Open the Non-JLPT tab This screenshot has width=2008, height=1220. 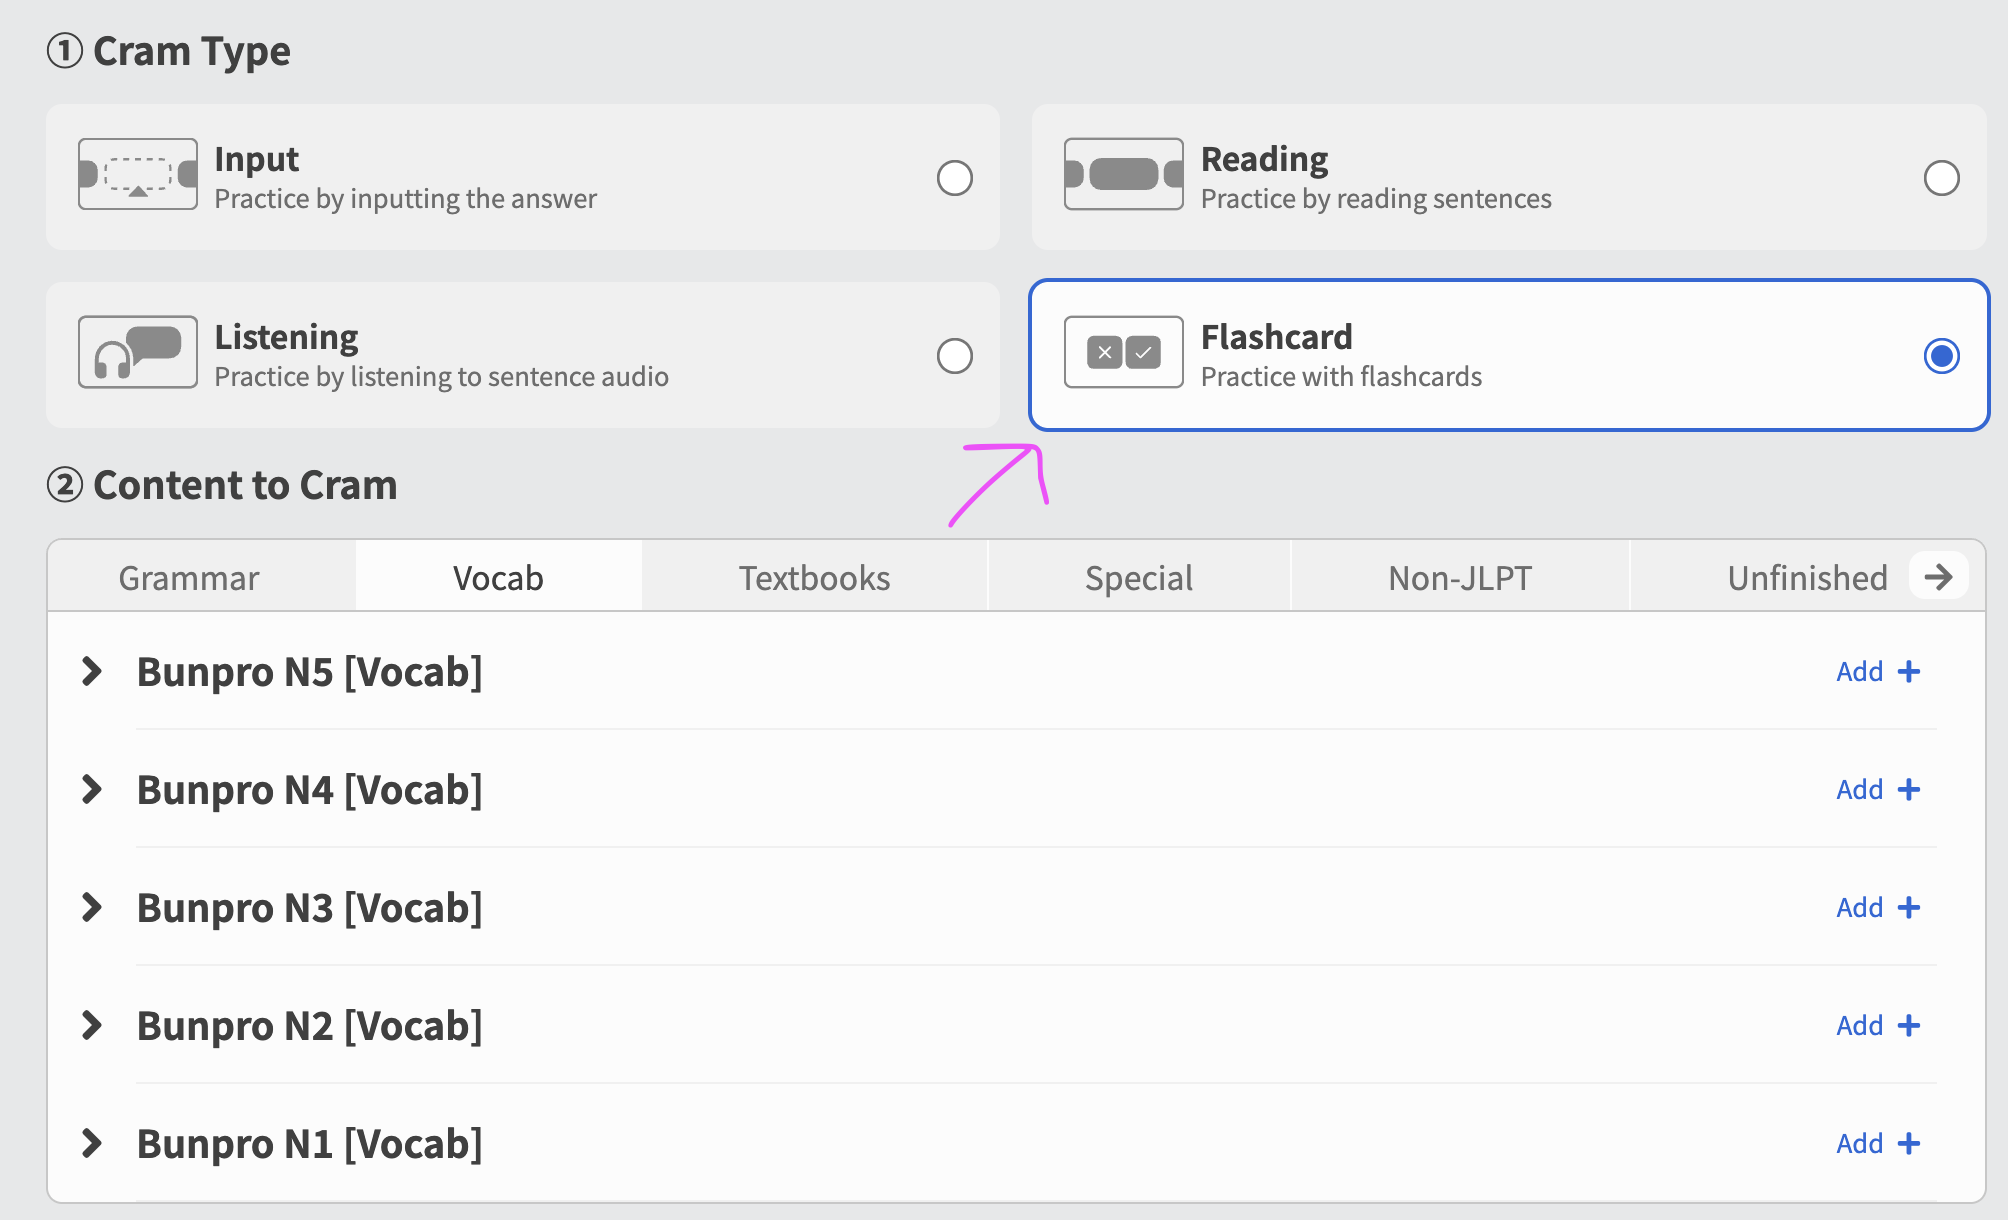pyautogui.click(x=1460, y=578)
